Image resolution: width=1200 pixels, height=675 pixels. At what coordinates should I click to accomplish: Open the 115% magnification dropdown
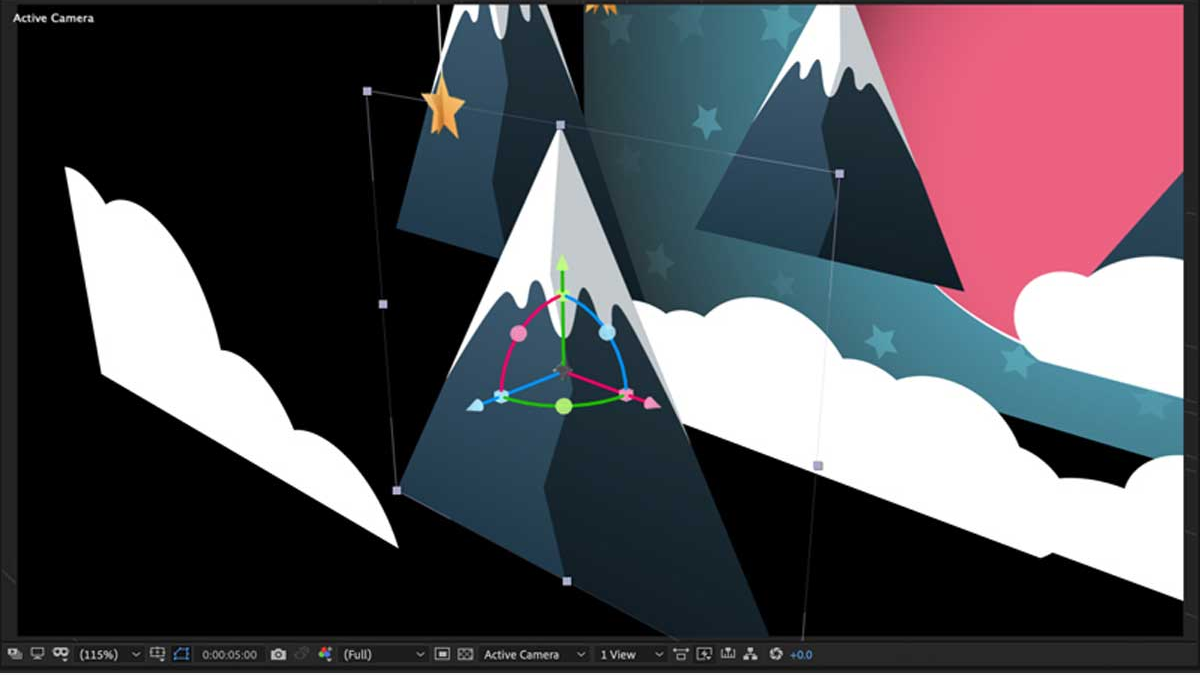110,654
